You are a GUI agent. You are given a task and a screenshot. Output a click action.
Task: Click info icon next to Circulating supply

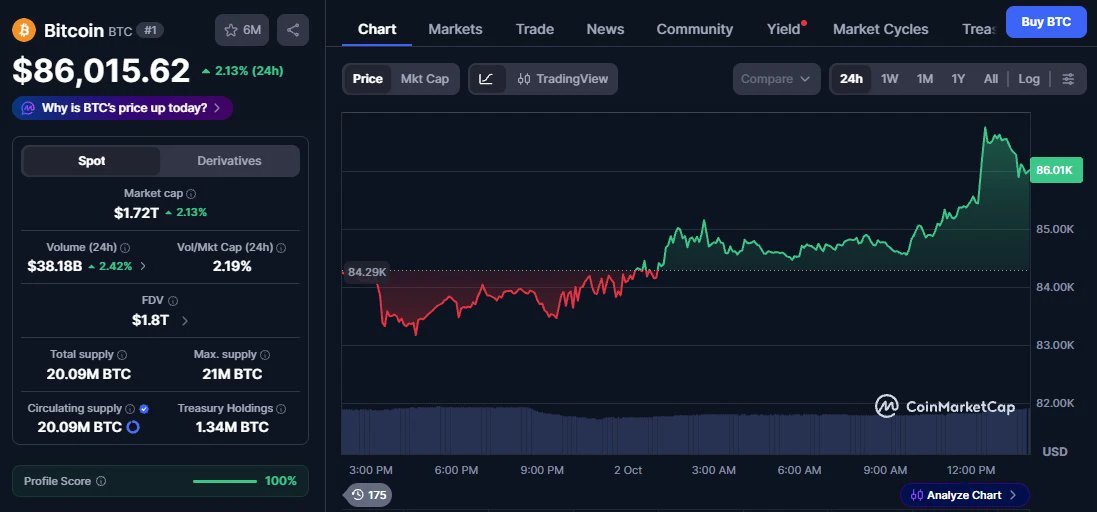129,408
